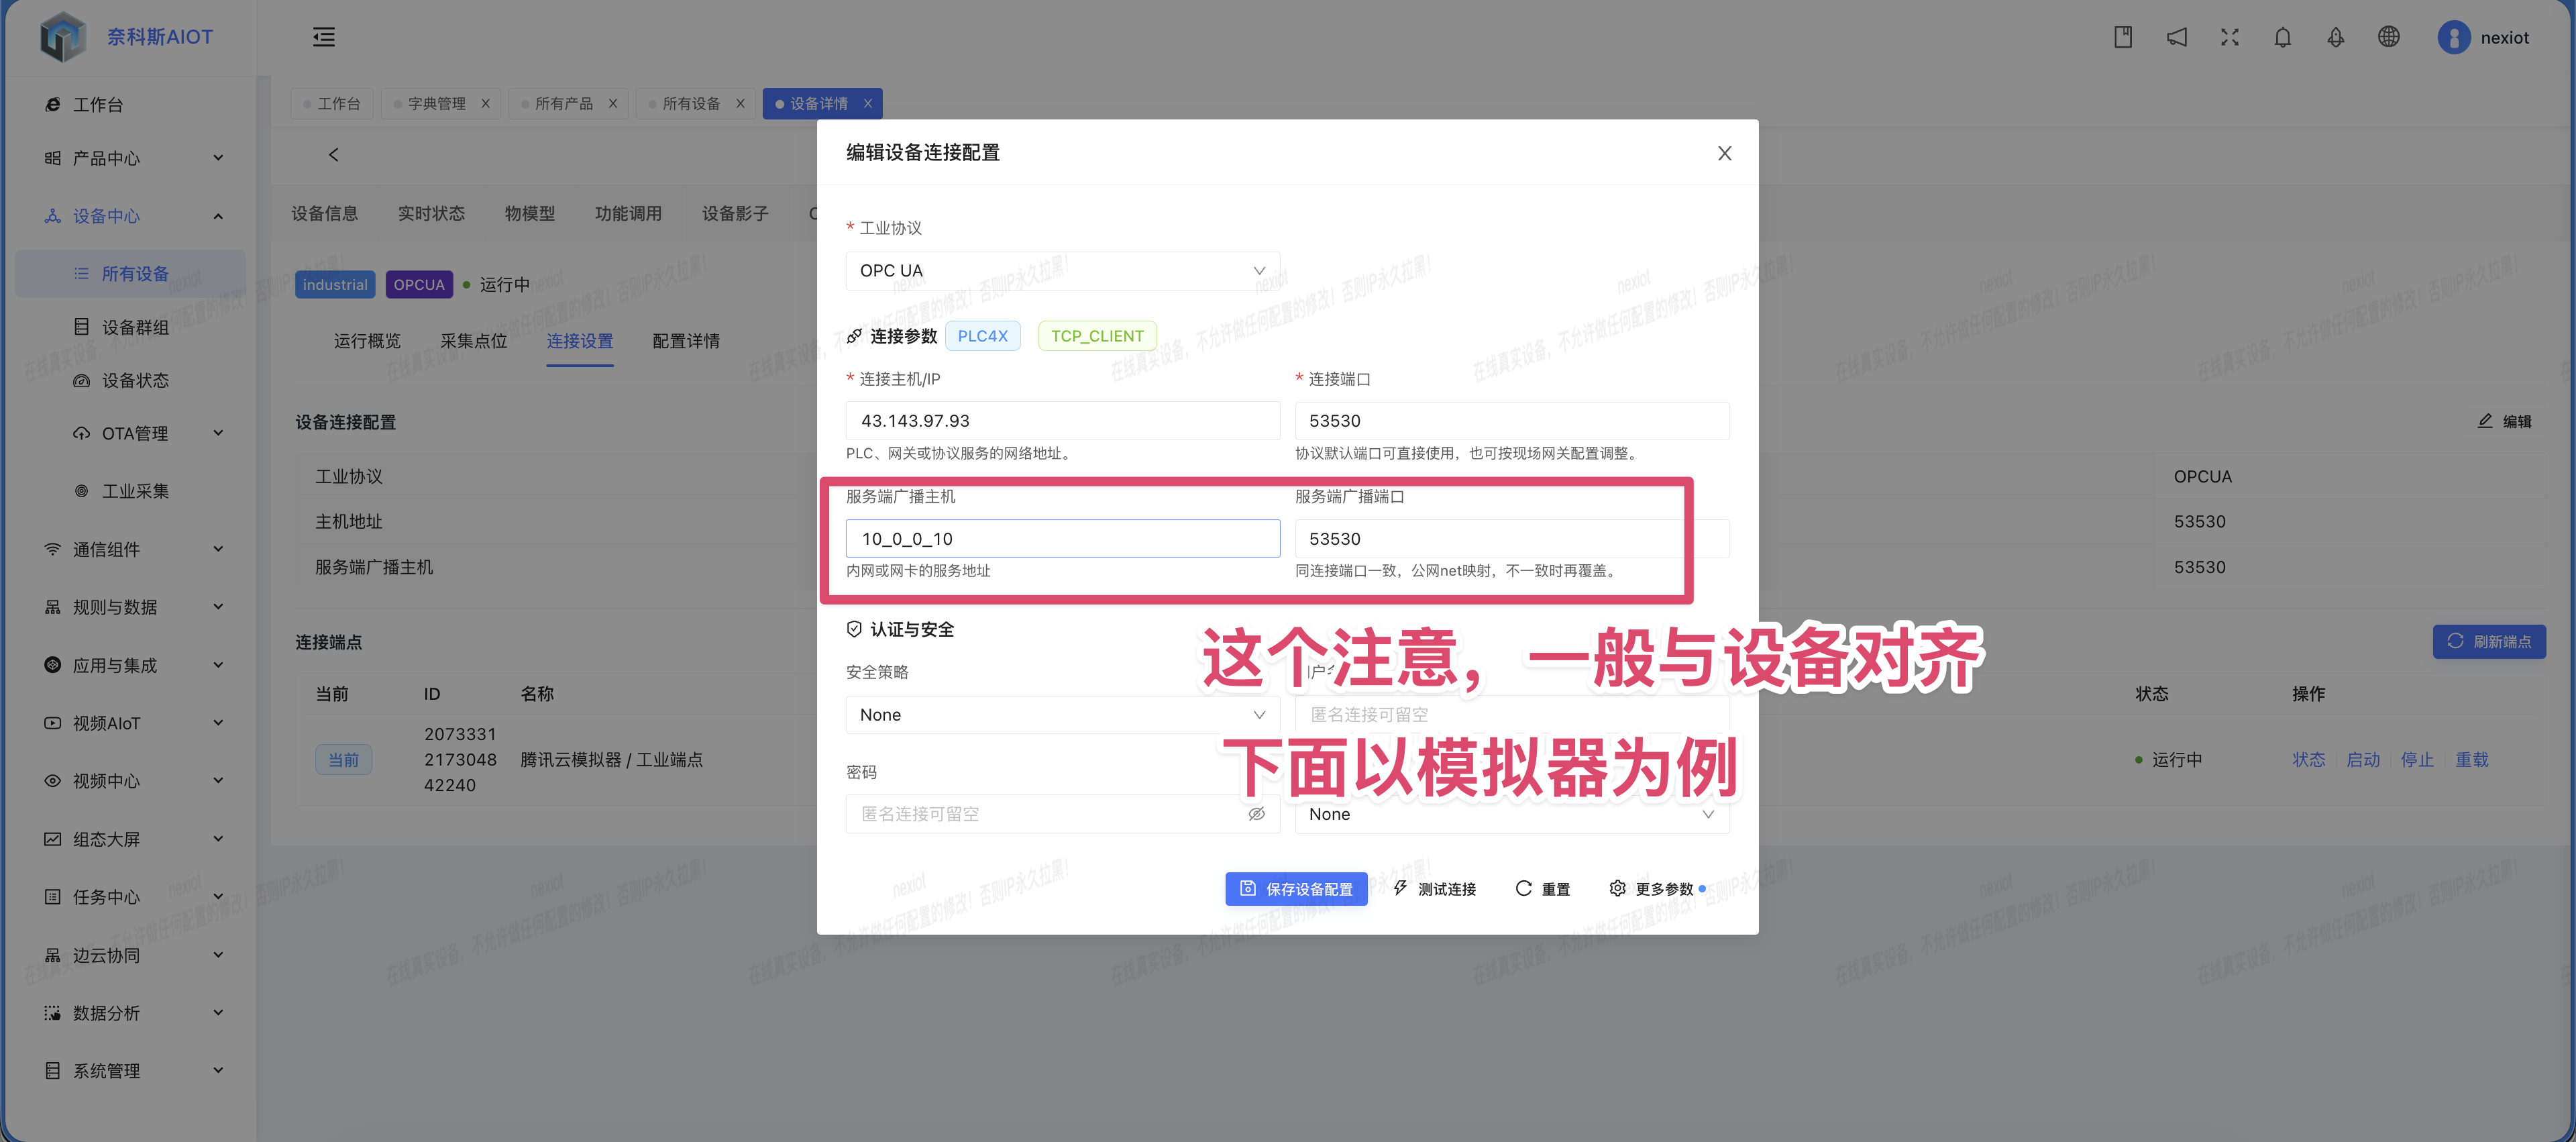Open the documentation bookmark icon in header
Image resolution: width=2576 pixels, height=1142 pixels.
[2123, 37]
